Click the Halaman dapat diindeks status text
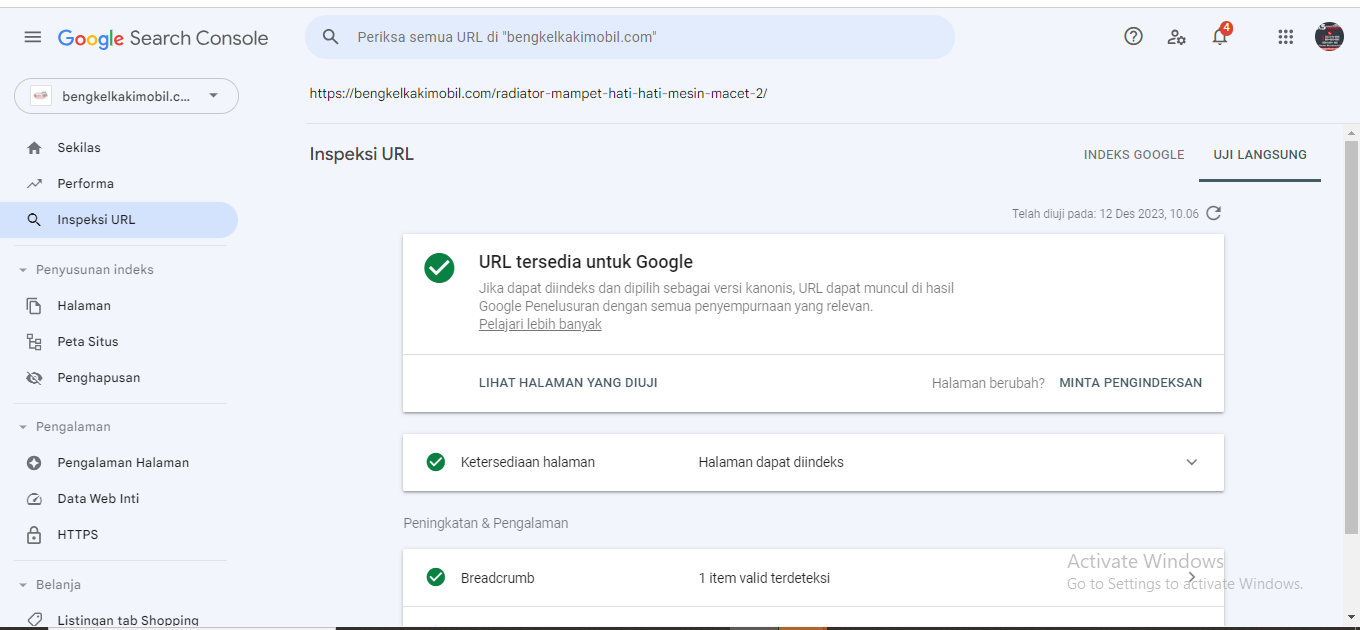This screenshot has width=1360, height=630. (771, 462)
